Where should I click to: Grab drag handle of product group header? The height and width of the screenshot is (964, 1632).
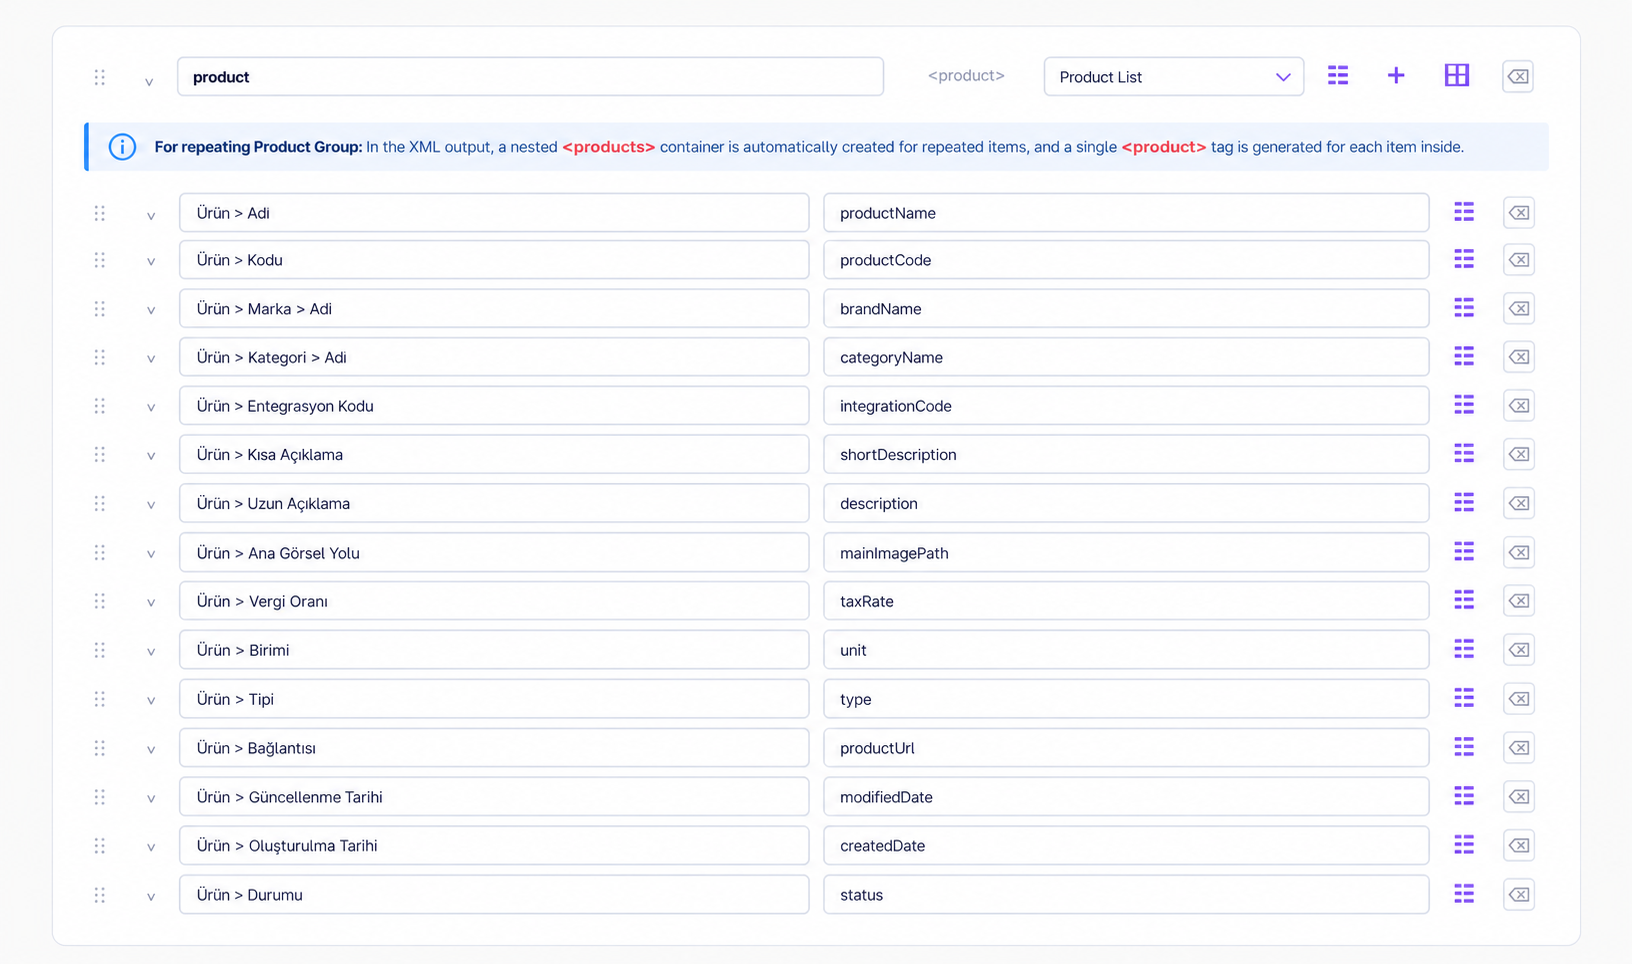(100, 77)
